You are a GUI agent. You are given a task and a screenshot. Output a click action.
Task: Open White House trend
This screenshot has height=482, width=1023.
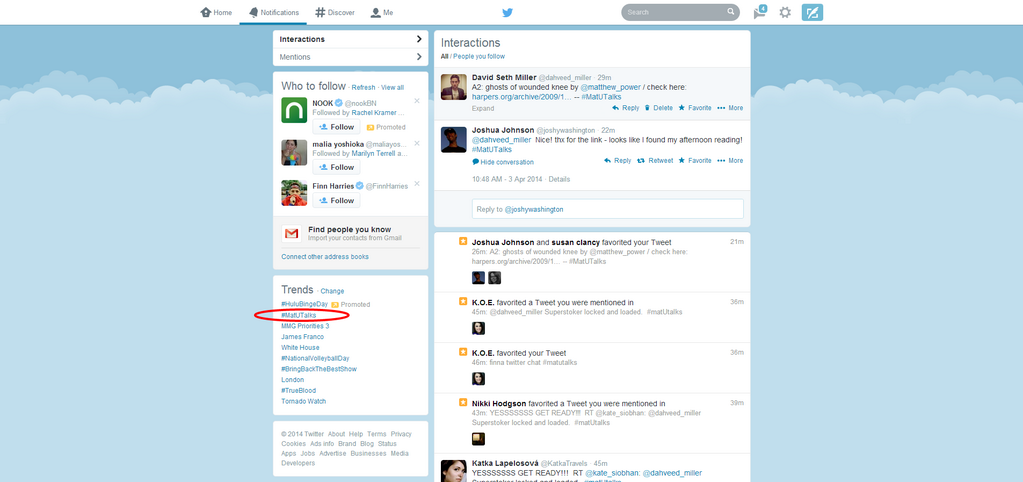tap(300, 348)
